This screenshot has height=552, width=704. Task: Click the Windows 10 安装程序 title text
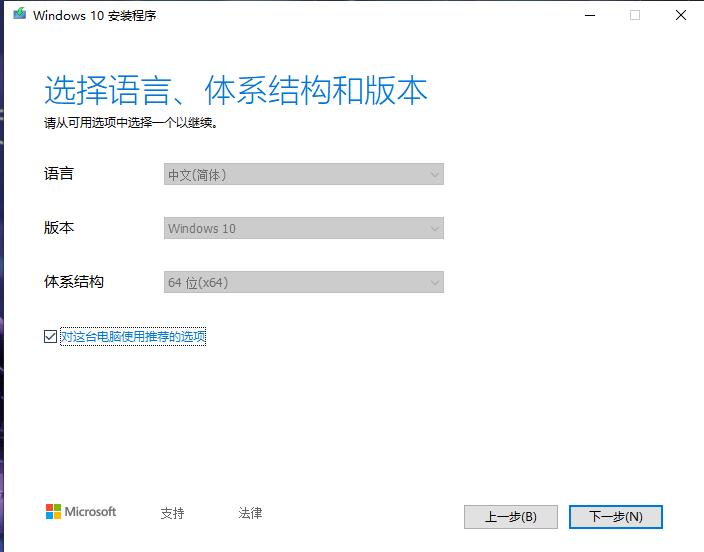click(x=95, y=15)
